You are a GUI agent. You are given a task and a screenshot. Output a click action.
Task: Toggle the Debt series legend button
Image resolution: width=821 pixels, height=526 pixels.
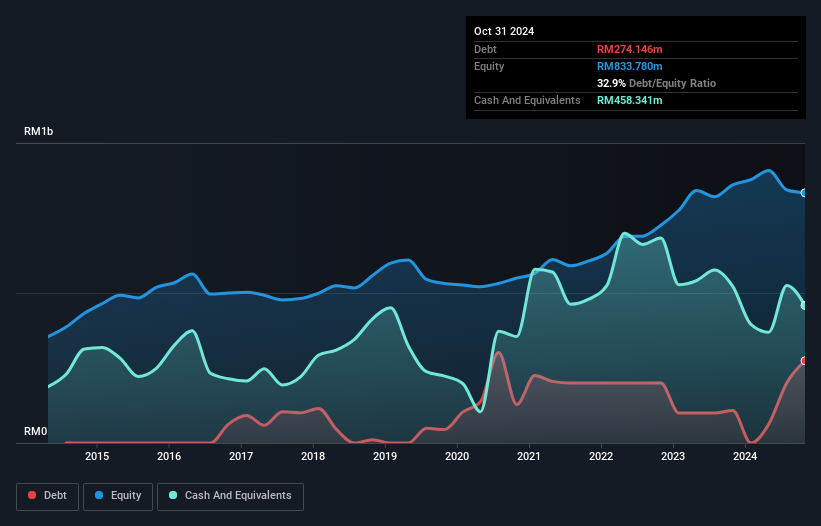[x=48, y=496]
